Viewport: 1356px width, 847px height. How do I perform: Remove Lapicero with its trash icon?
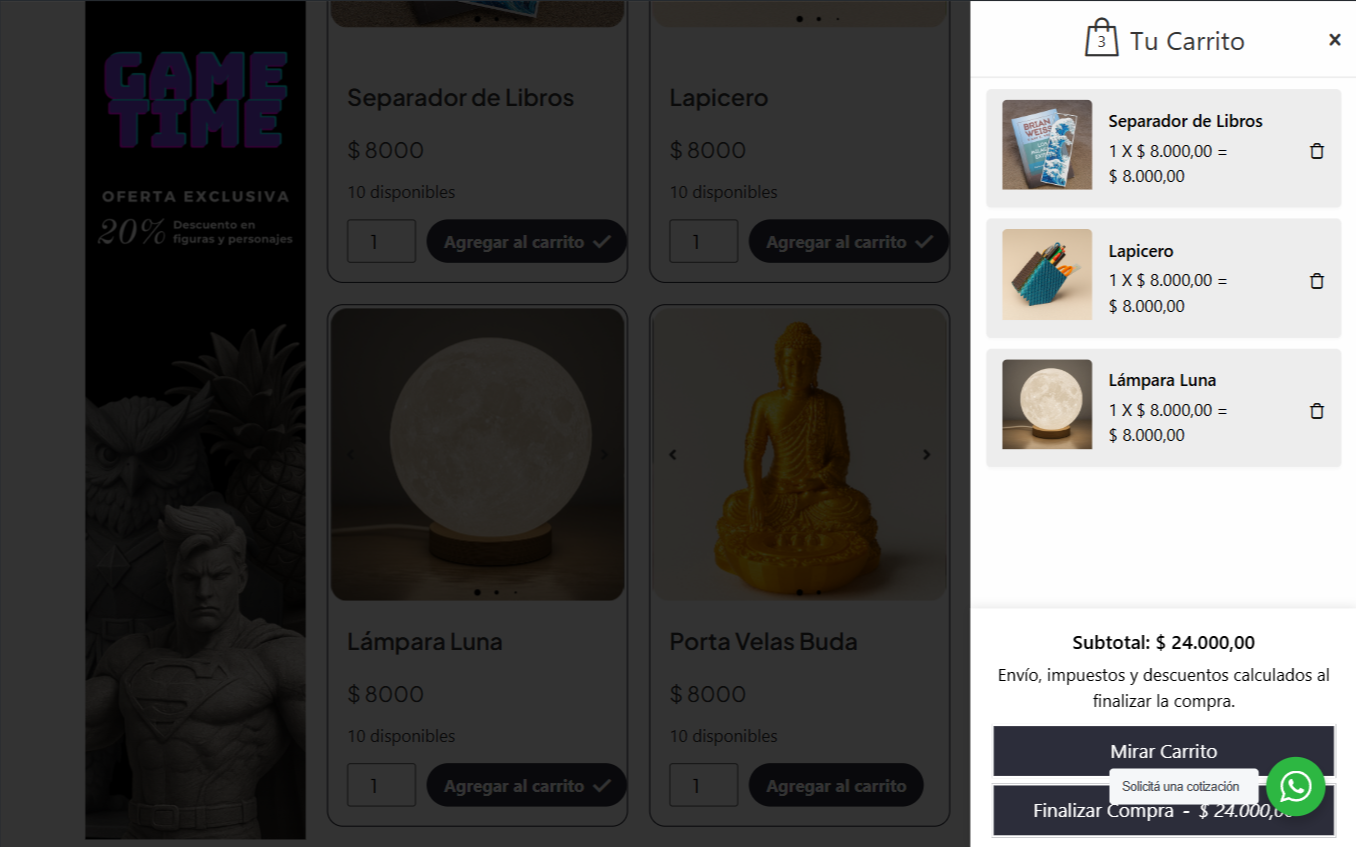(1317, 281)
